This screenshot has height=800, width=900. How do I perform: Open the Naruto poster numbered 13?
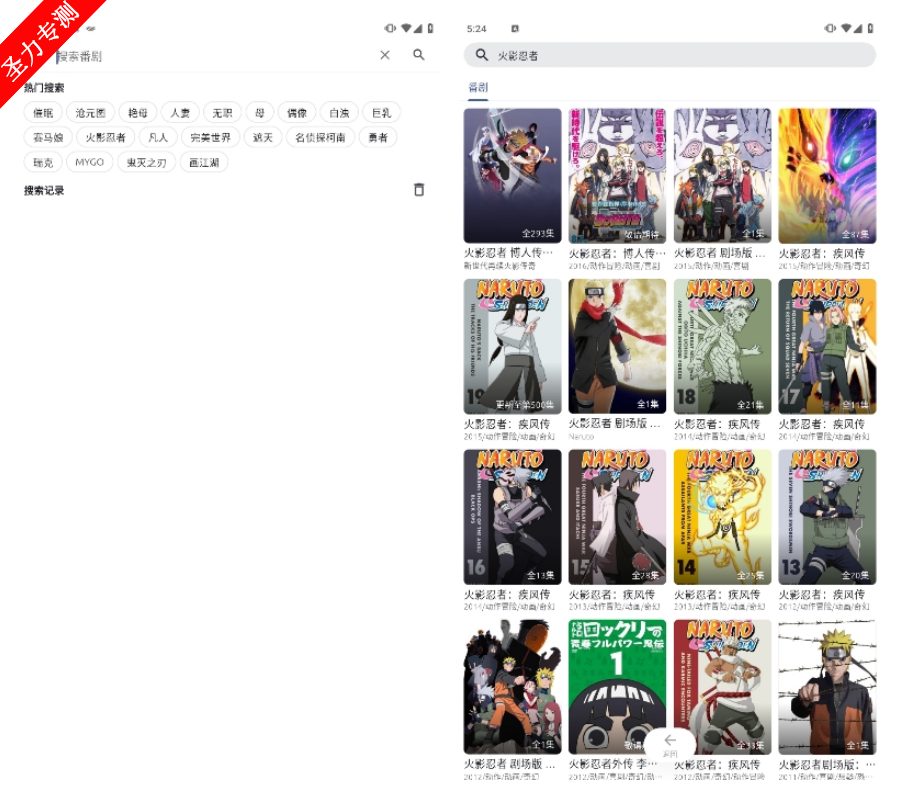click(827, 517)
